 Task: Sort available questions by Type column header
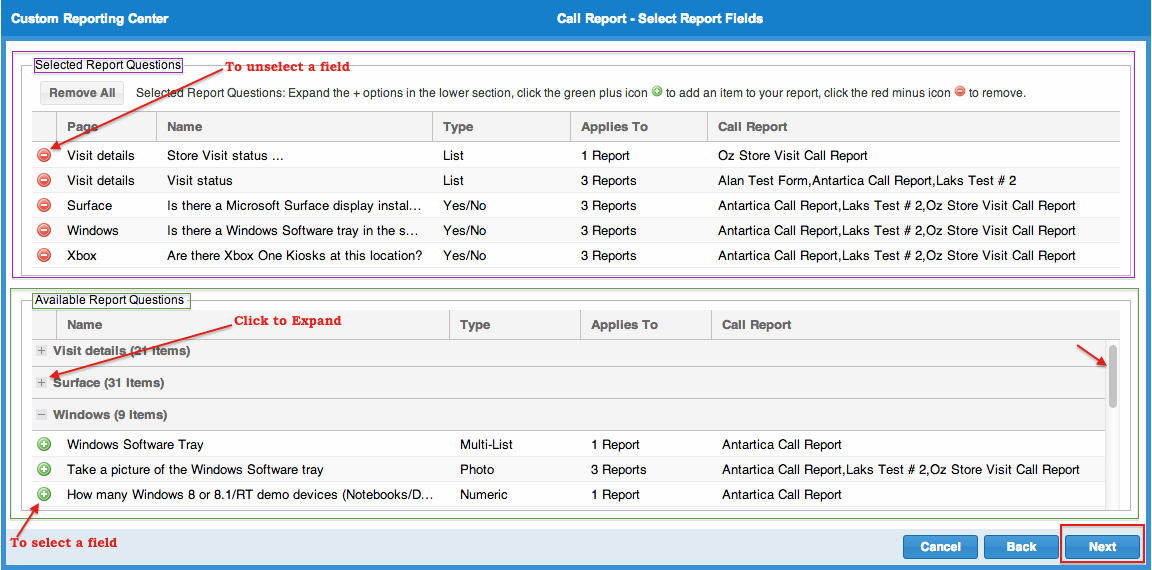coord(475,325)
